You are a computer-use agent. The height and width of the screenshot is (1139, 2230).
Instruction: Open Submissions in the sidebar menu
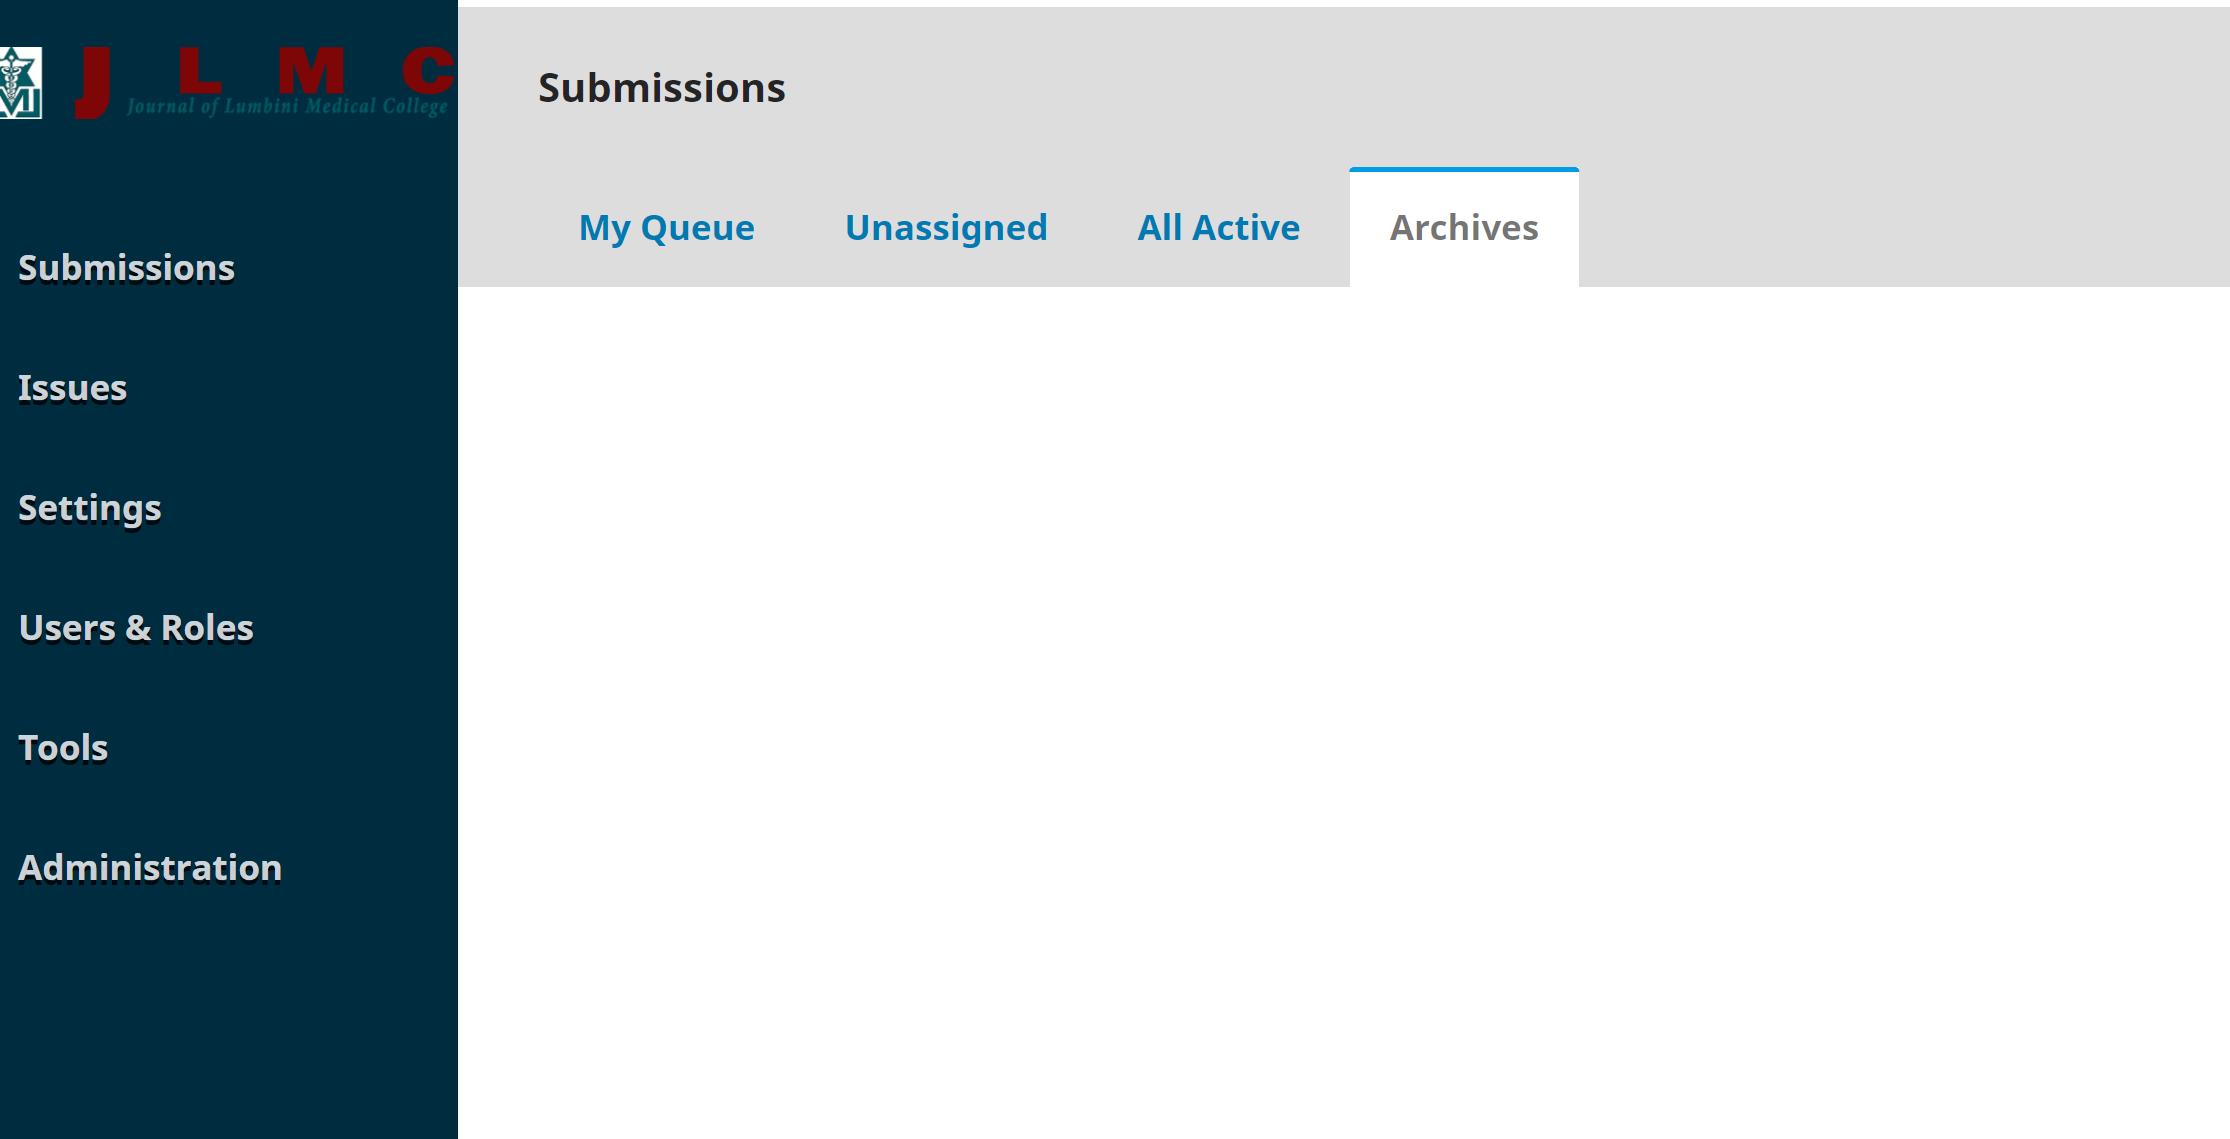tap(127, 268)
